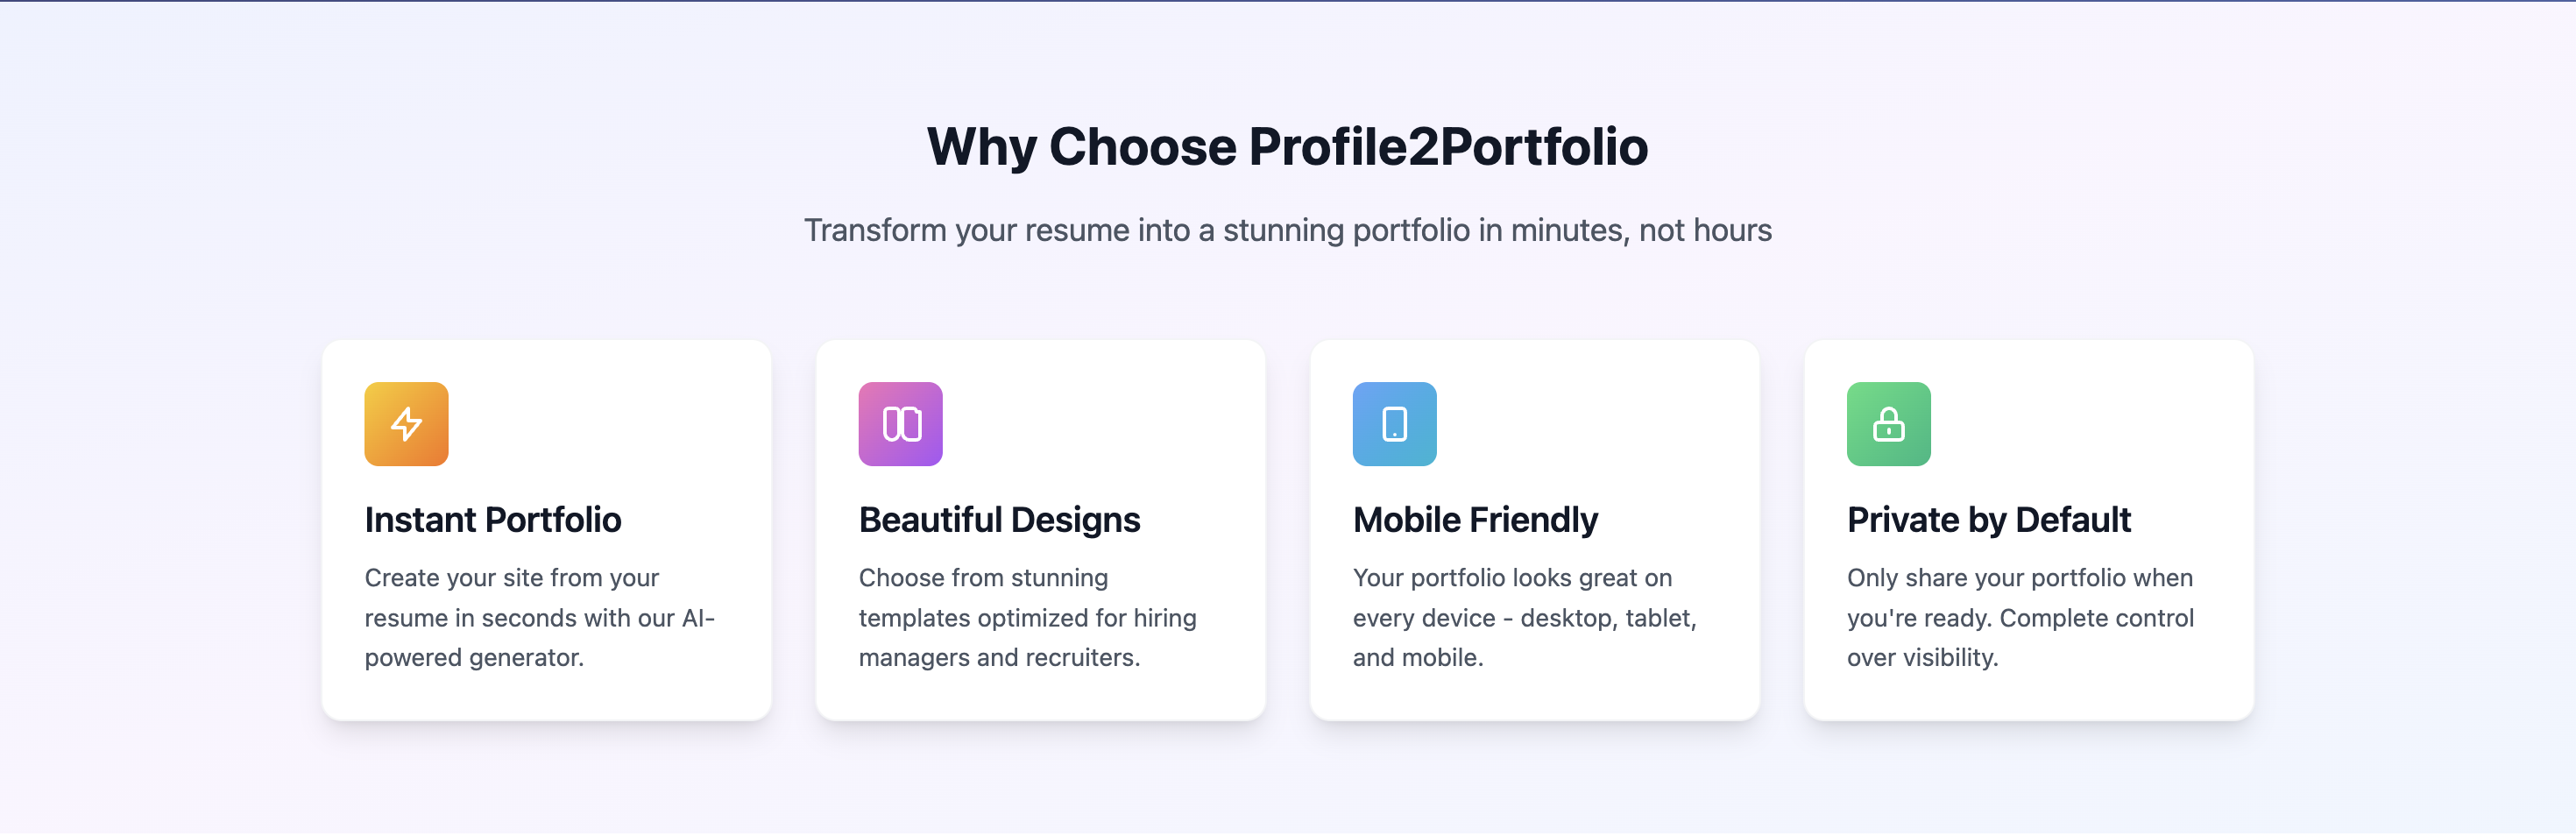Click the green padlock icon on Private by Default card
This screenshot has width=2576, height=836.
pyautogui.click(x=1887, y=424)
